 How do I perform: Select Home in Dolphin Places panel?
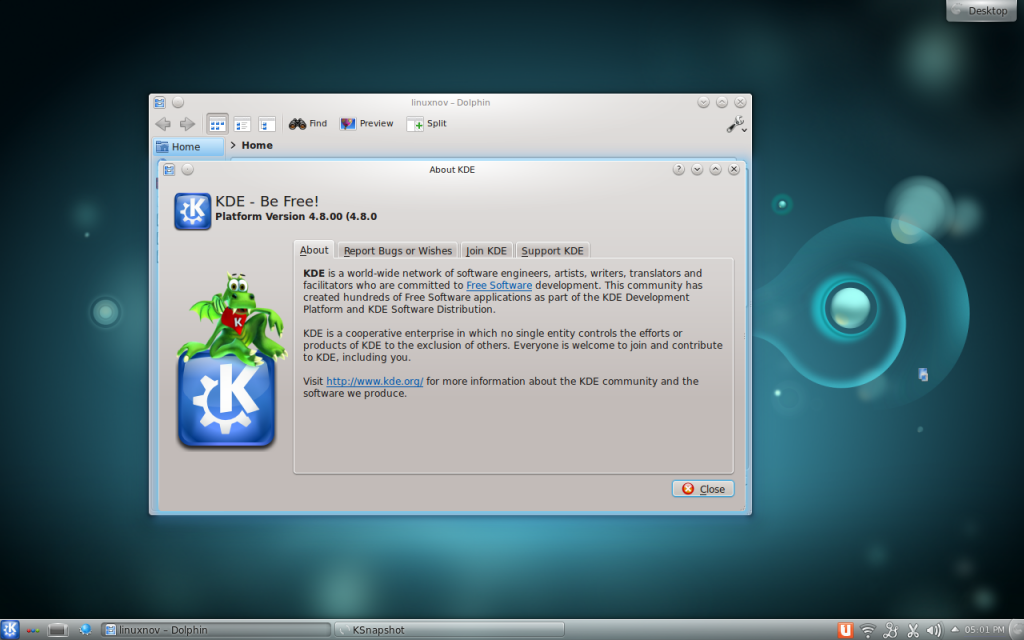[x=189, y=147]
